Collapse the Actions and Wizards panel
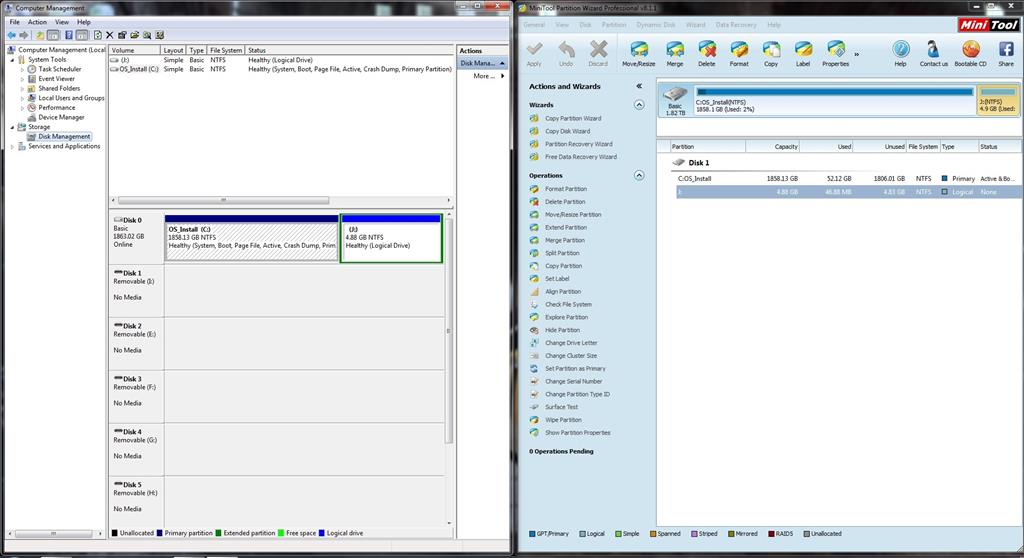Viewport: 1024px width, 558px height. click(x=639, y=86)
